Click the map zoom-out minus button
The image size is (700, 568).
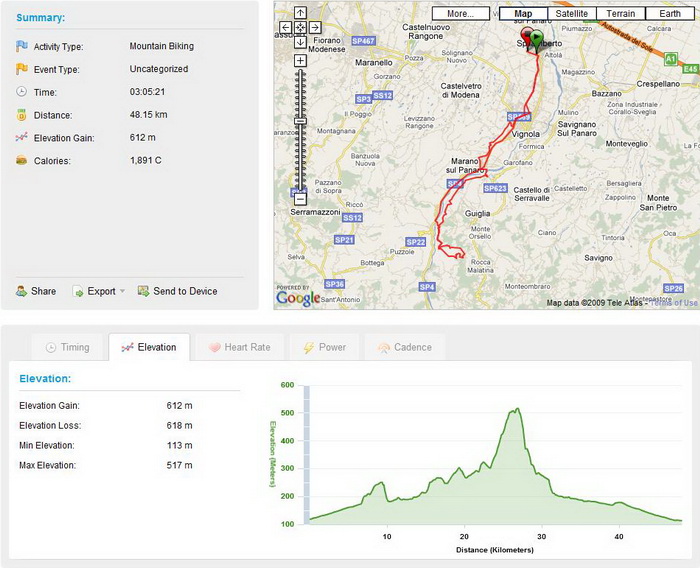click(300, 199)
